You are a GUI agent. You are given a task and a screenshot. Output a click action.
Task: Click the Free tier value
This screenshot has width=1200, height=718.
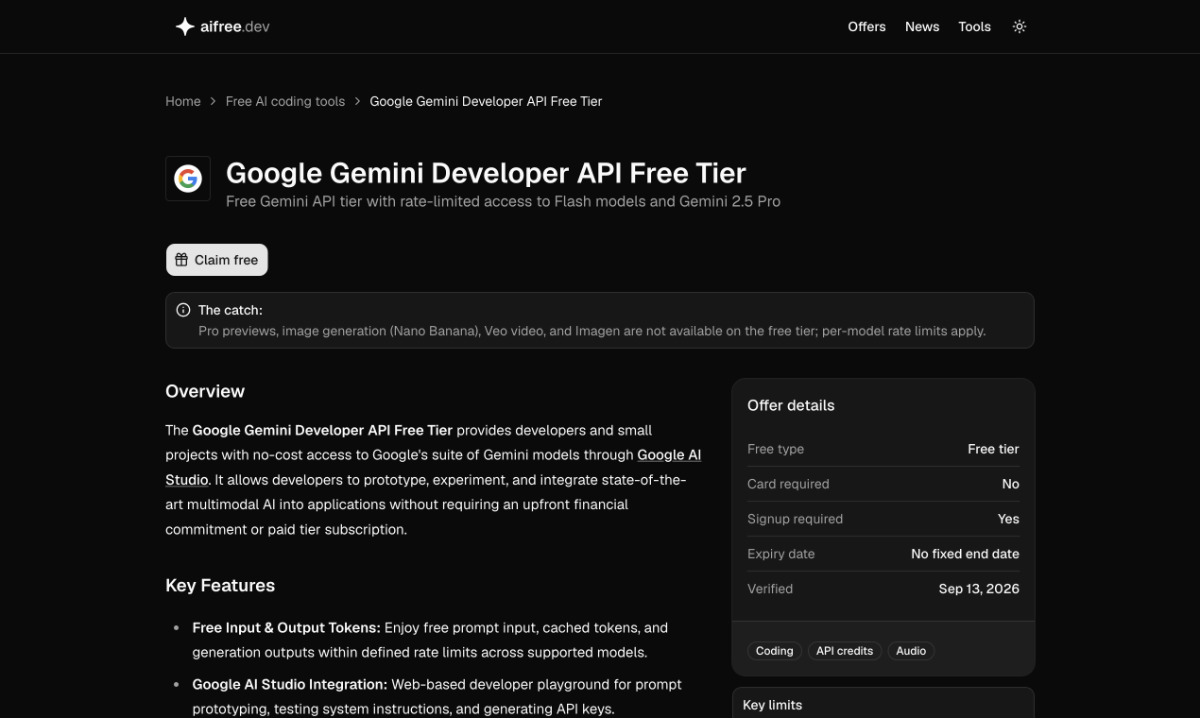point(993,449)
